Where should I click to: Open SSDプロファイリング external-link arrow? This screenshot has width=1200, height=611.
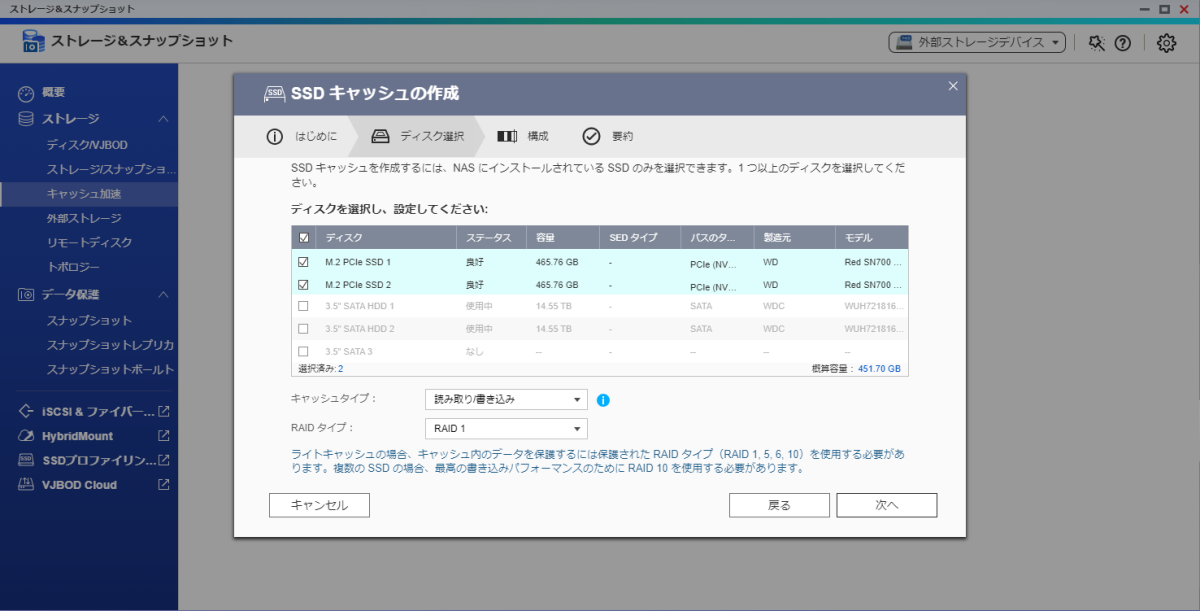click(164, 461)
